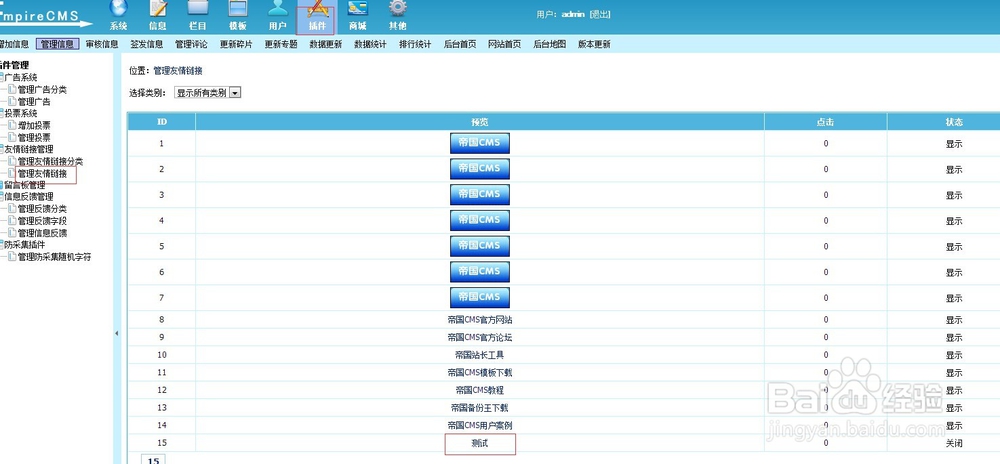1000x464 pixels.
Task: Collapse the 友情链接管理 tree folder
Action: point(2,149)
